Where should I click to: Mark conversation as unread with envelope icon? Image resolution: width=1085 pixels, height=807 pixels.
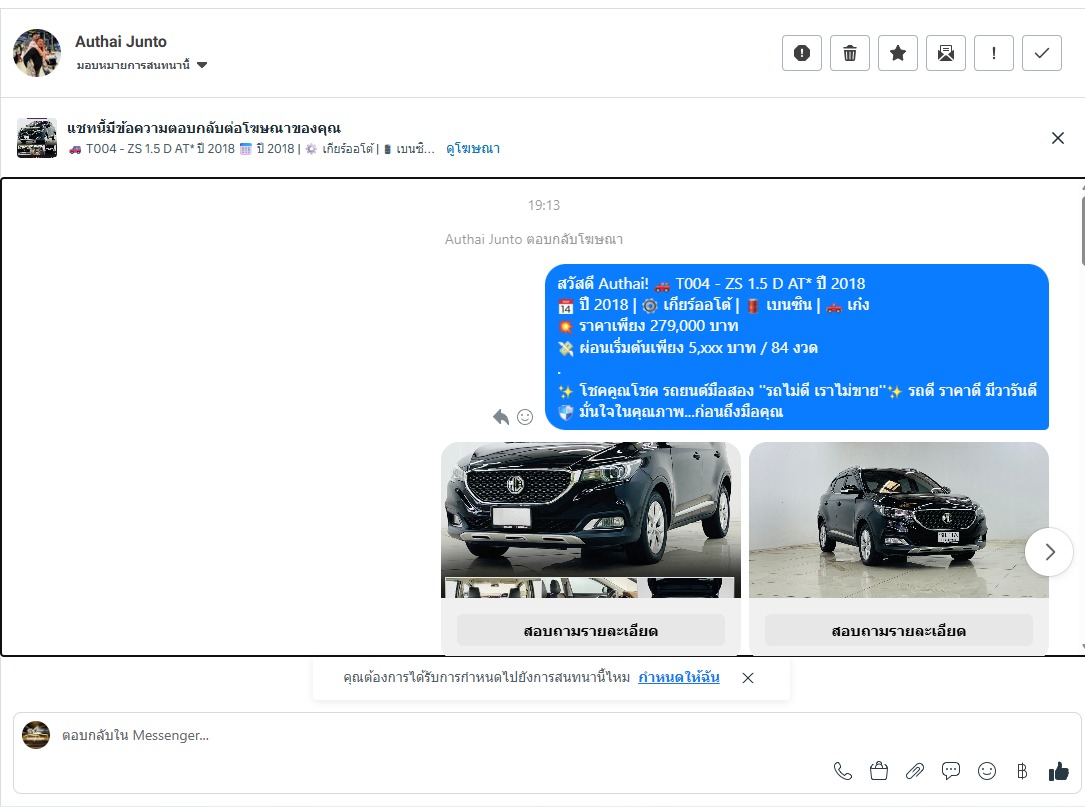coord(945,53)
